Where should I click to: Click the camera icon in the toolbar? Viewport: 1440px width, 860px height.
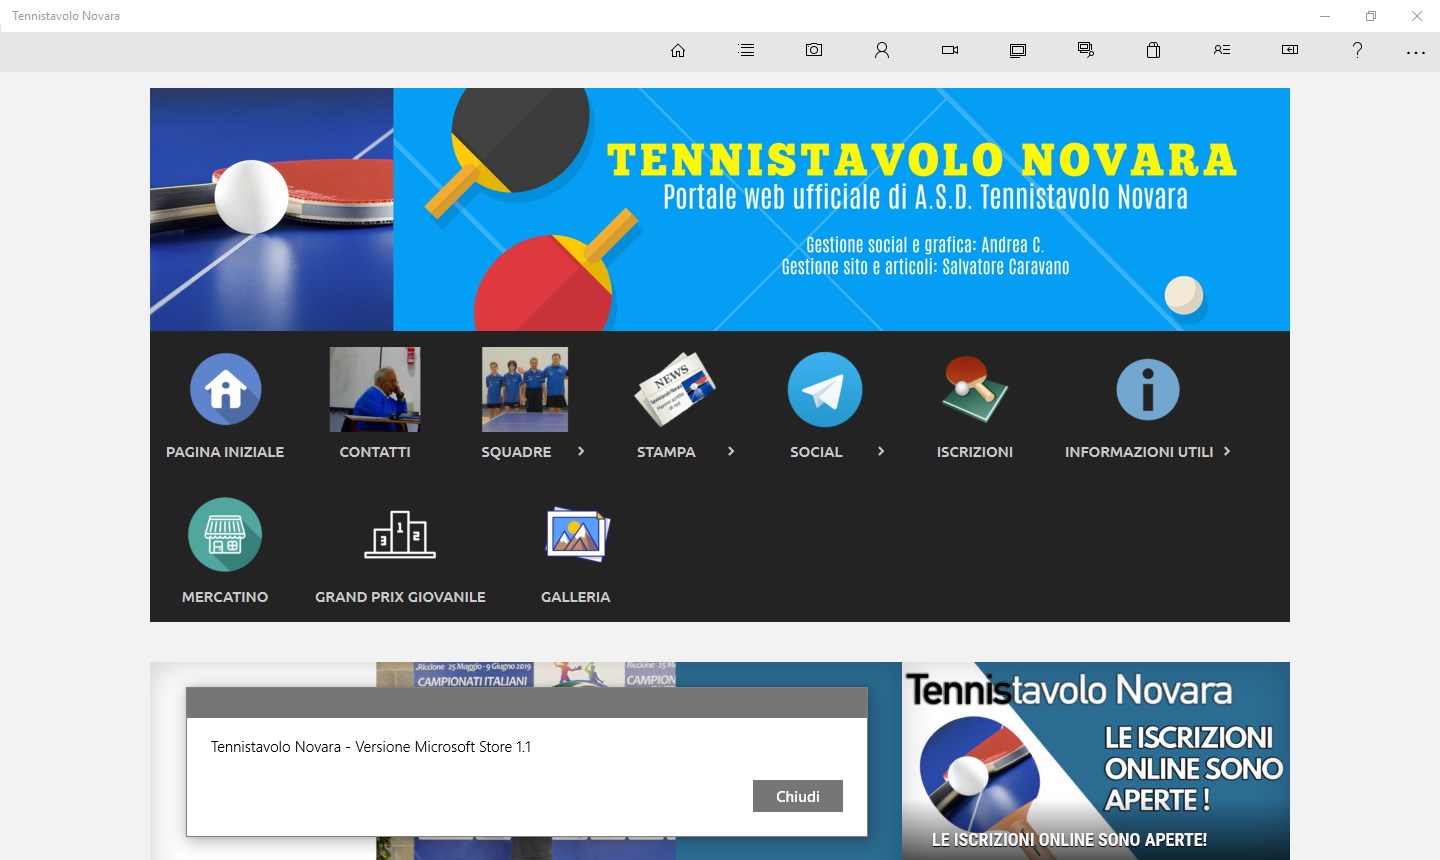coord(814,50)
